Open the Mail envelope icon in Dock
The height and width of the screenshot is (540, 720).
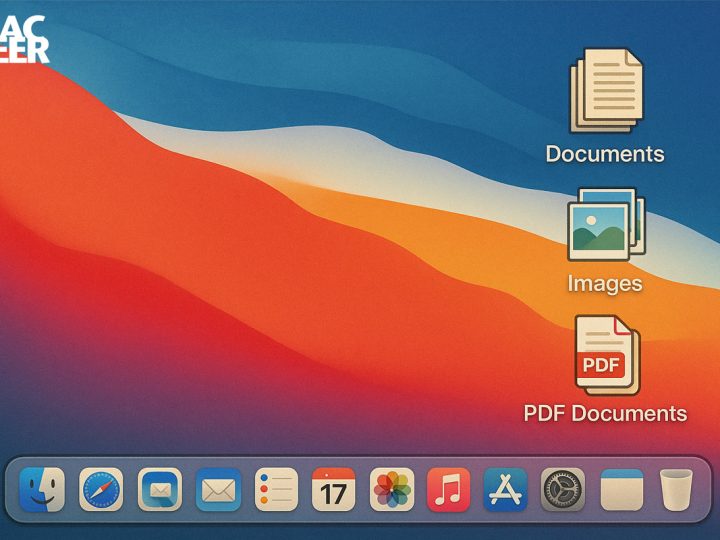point(219,489)
